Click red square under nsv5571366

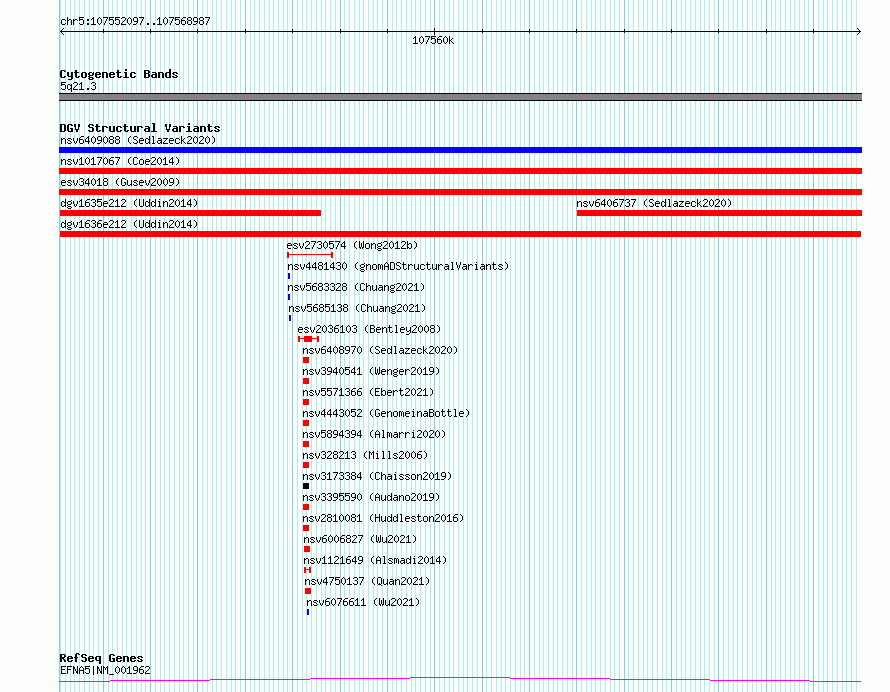pyautogui.click(x=306, y=402)
